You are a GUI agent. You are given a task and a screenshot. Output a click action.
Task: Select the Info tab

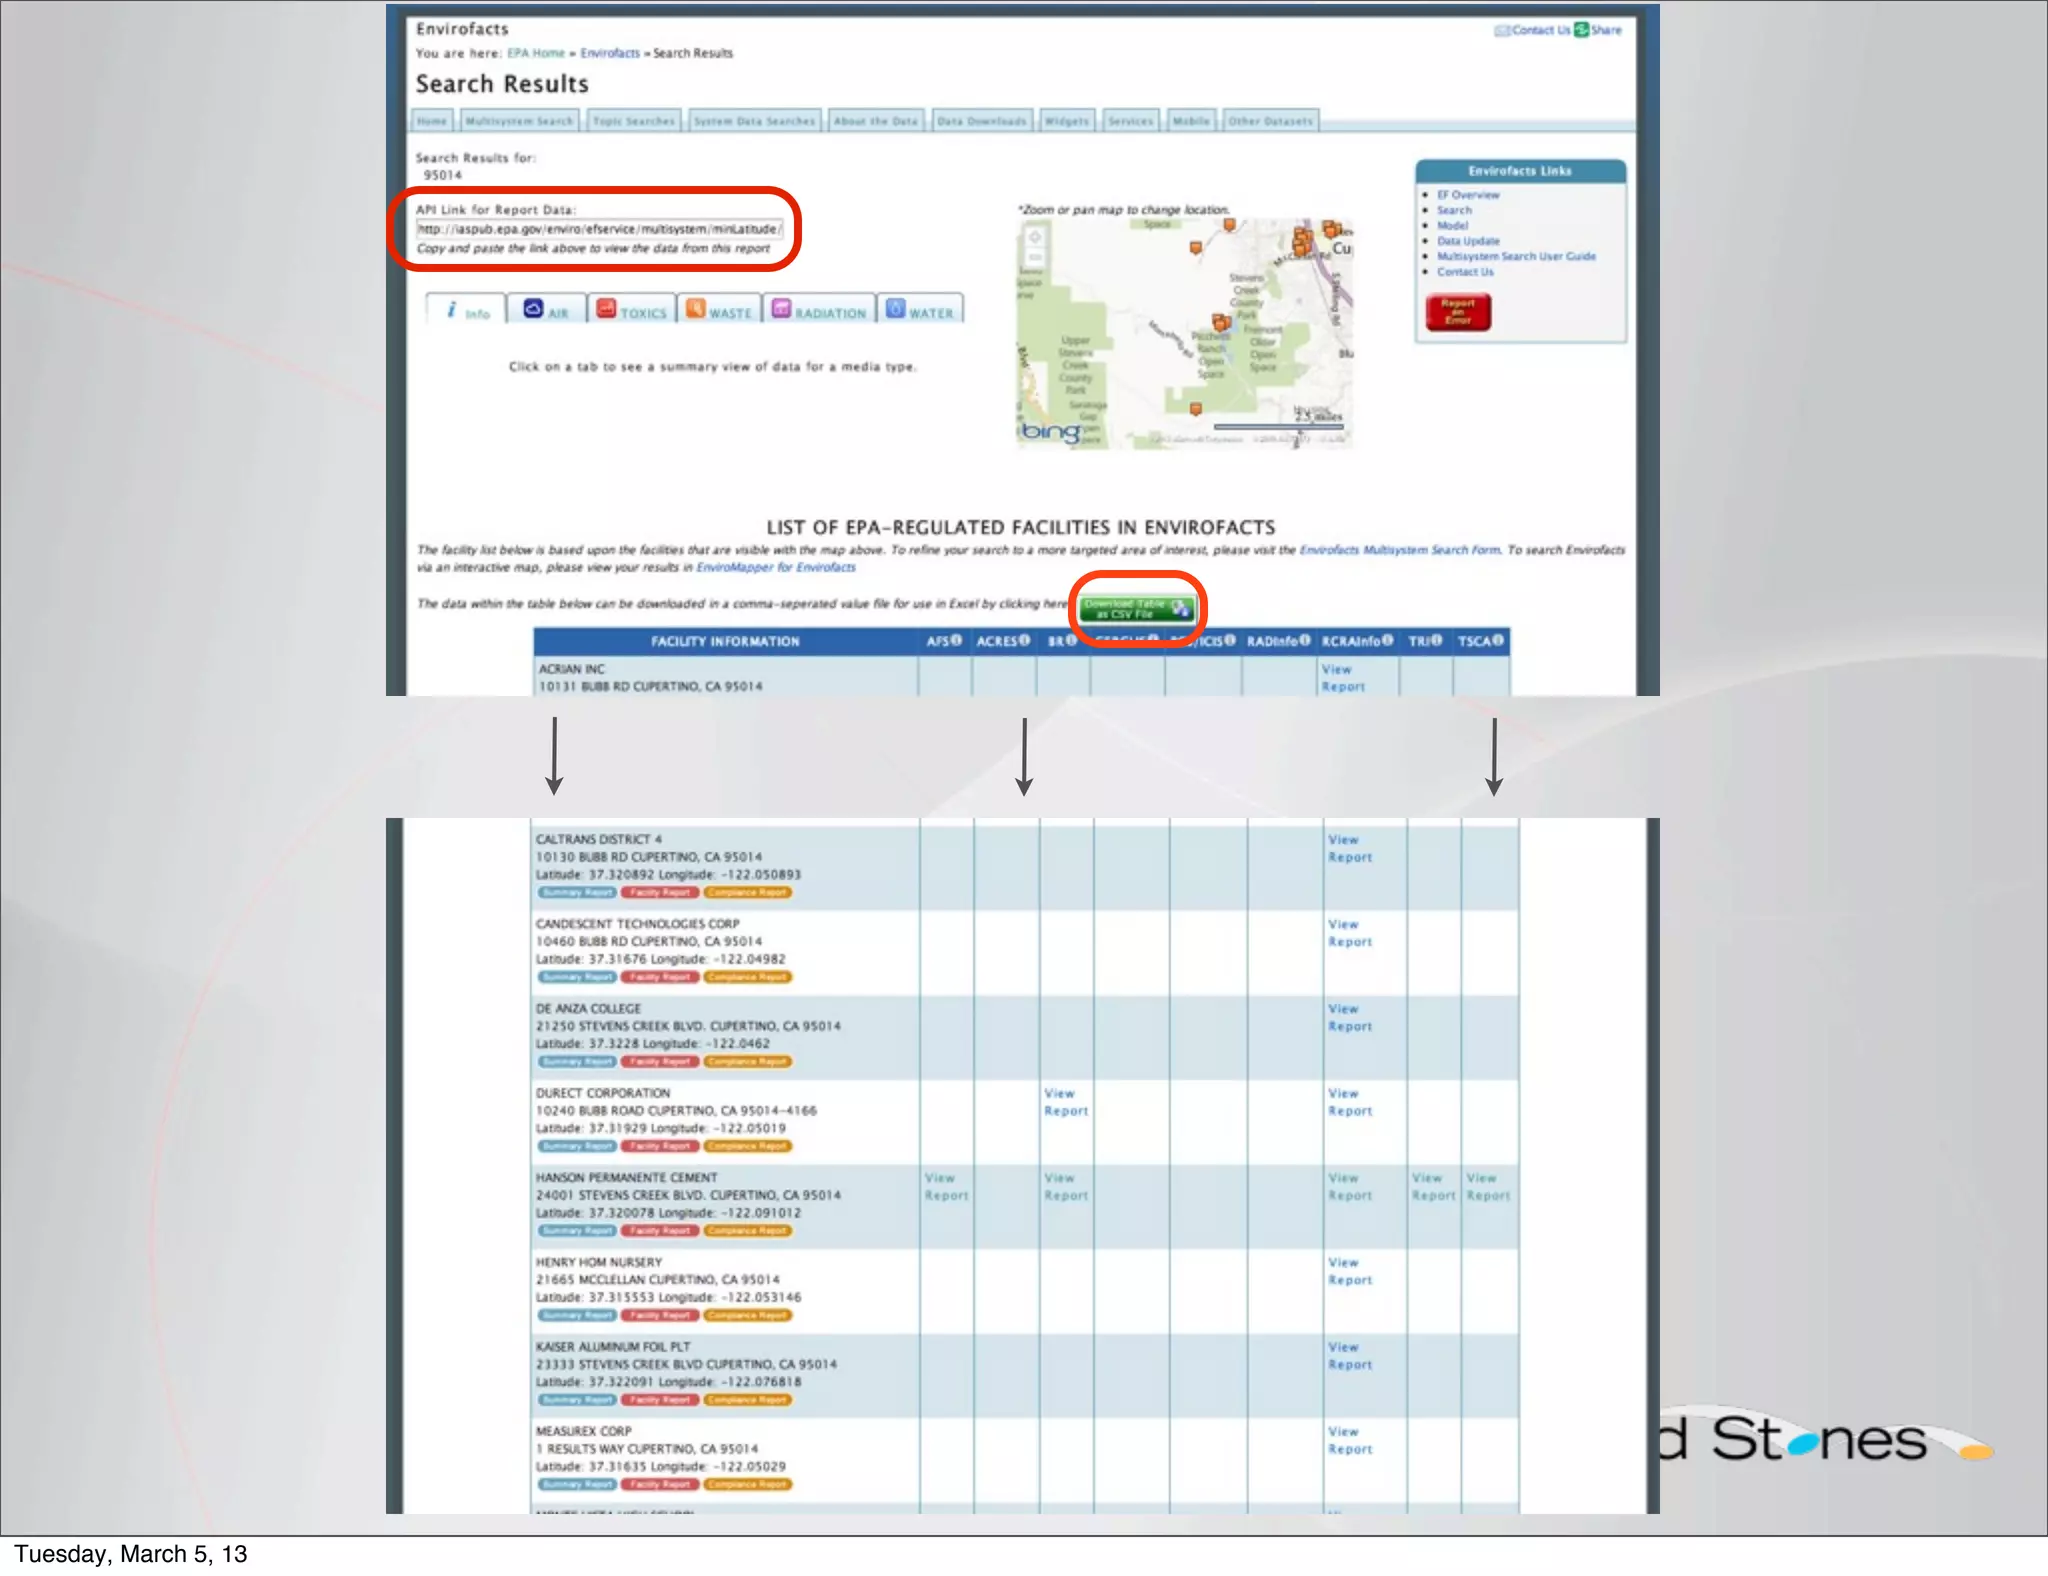466,311
